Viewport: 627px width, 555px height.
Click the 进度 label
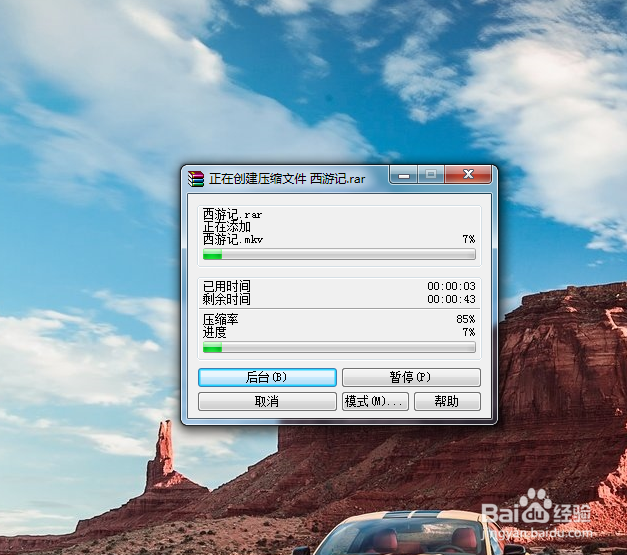215,332
